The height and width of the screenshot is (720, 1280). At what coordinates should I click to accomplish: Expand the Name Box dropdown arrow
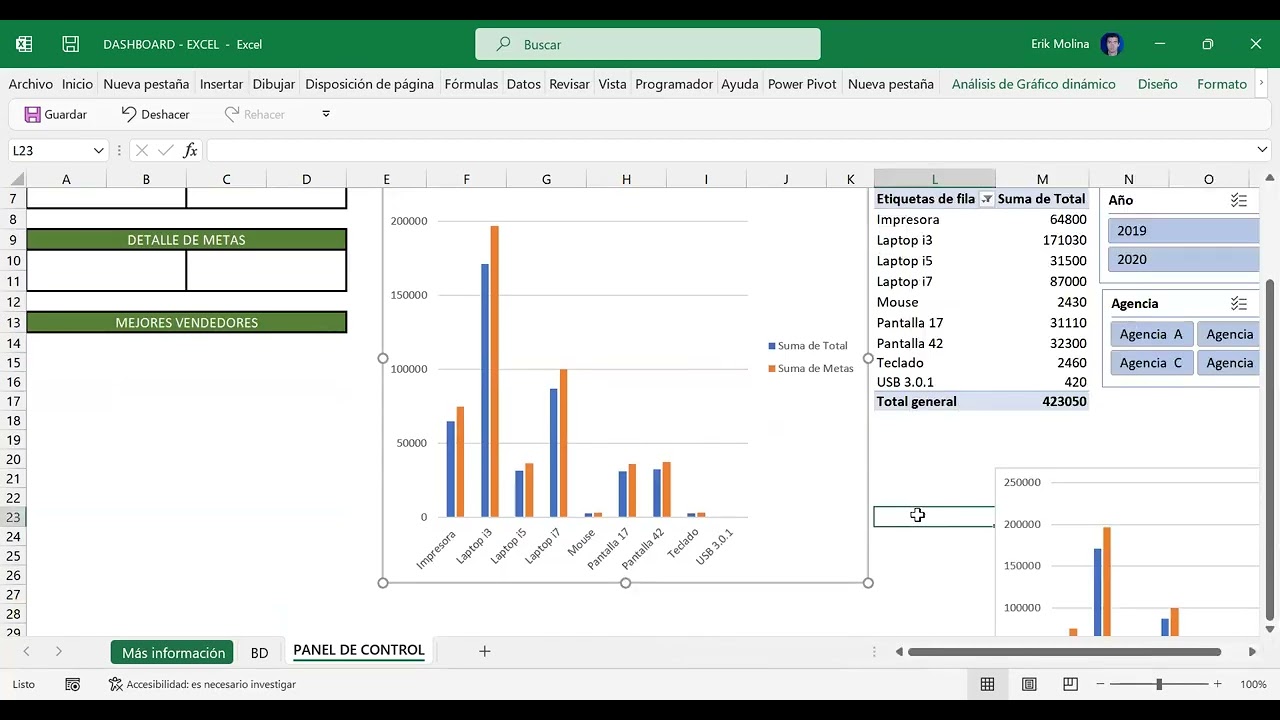click(98, 150)
